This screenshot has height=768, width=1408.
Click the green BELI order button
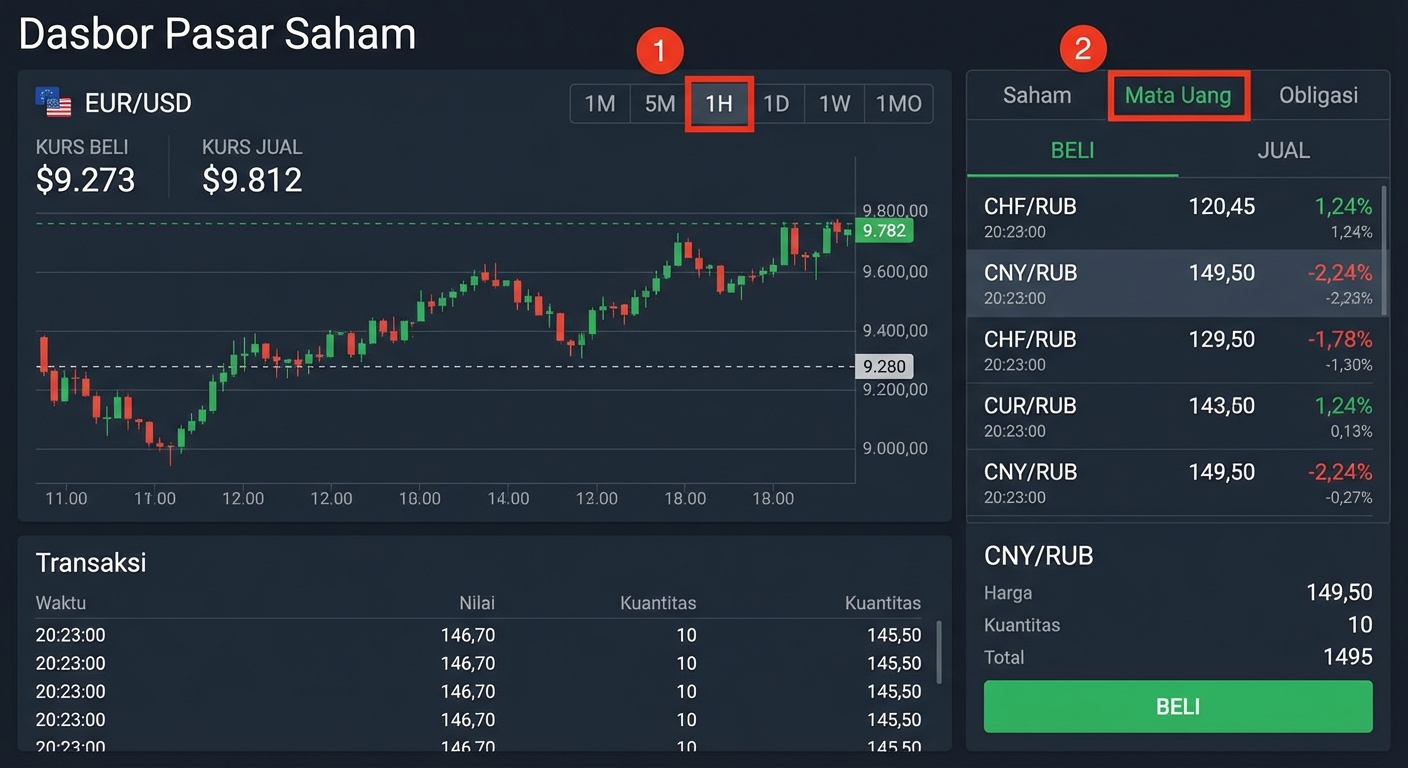[1178, 707]
